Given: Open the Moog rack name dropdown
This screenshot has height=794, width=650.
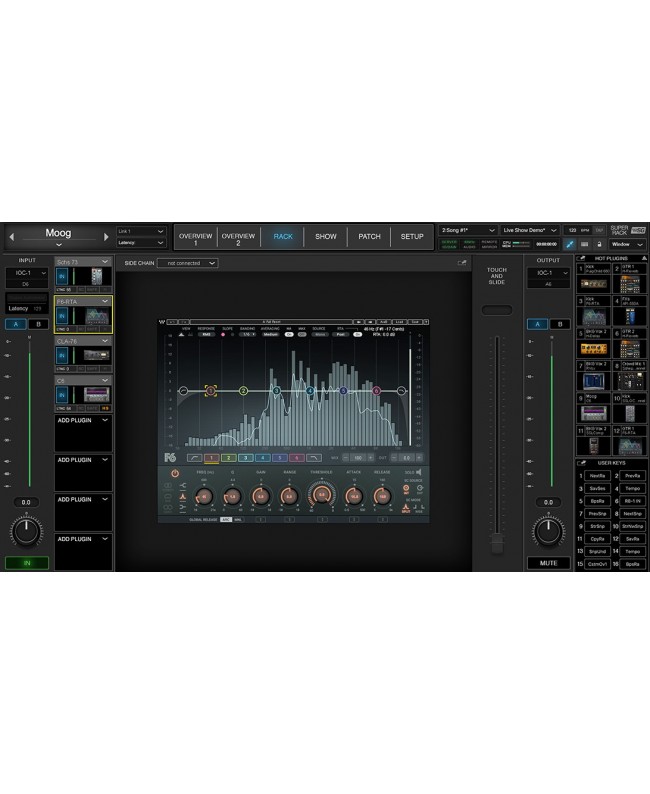Looking at the screenshot, I should (x=59, y=245).
